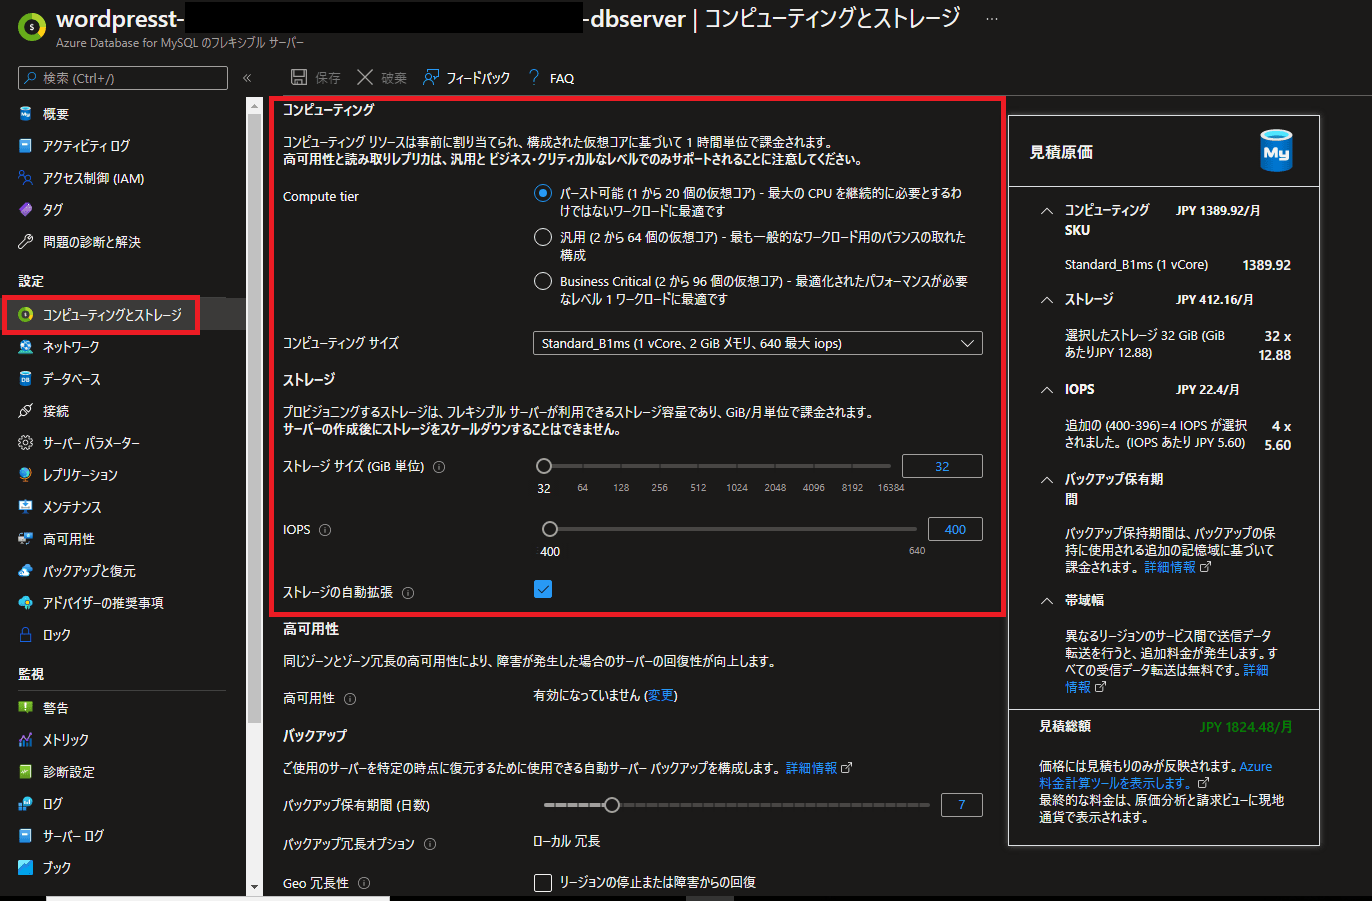Open 問題の診断と解決 wrench icon
This screenshot has width=1372, height=901.
[x=26, y=242]
